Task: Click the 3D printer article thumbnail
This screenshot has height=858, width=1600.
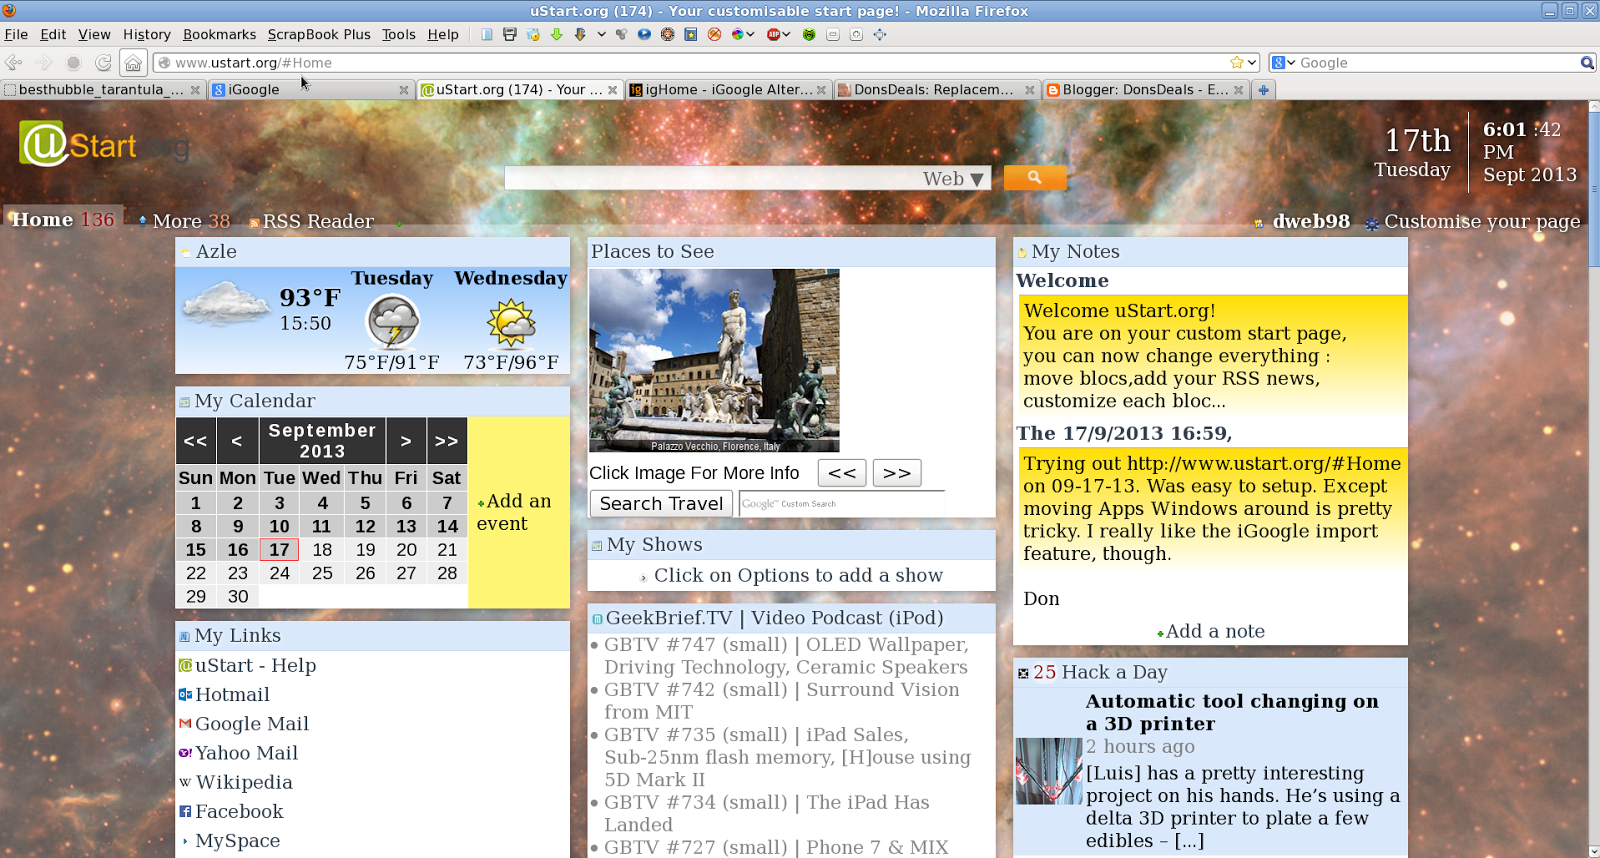Action: (1049, 771)
